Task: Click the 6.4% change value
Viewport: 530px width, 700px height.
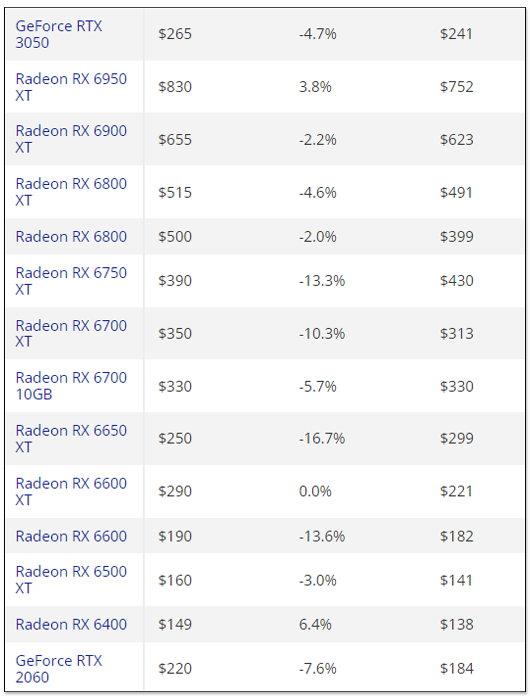Action: point(315,625)
